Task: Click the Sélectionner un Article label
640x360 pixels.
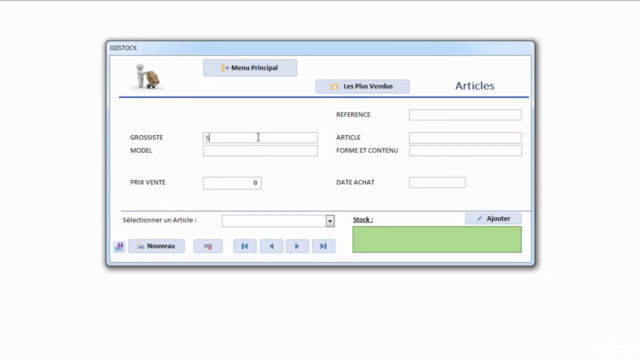Action: (160, 220)
